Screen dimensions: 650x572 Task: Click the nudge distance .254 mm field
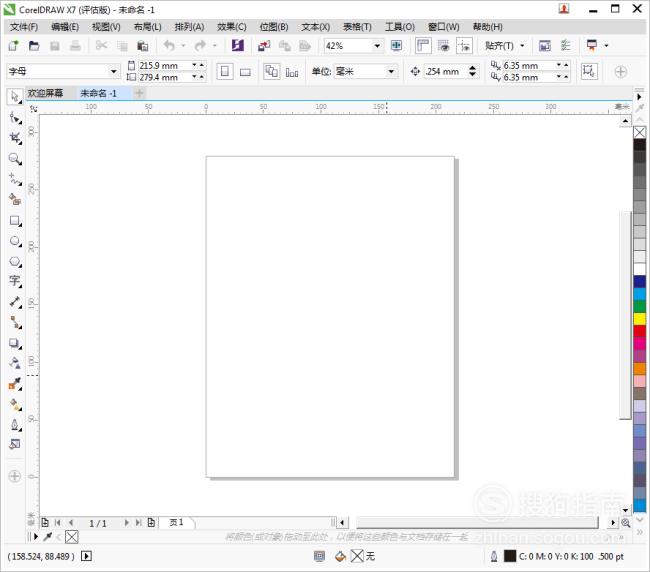coord(446,72)
